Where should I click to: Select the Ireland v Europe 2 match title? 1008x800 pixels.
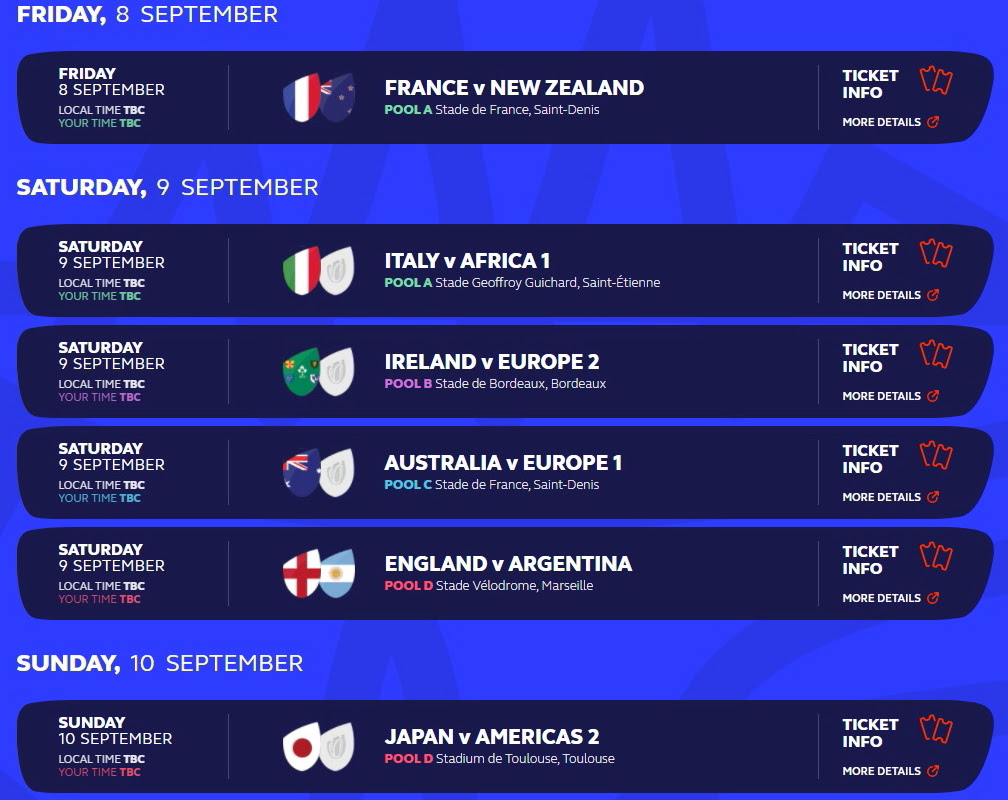(x=492, y=362)
